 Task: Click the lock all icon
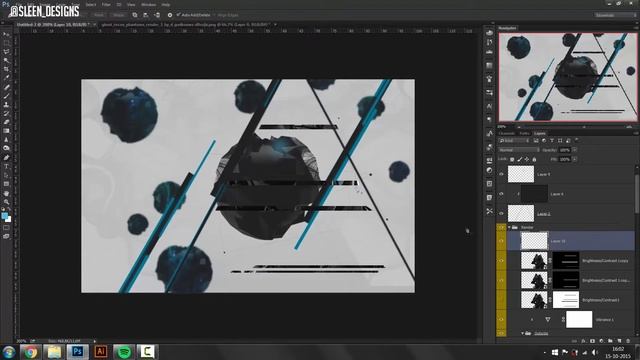click(x=534, y=159)
